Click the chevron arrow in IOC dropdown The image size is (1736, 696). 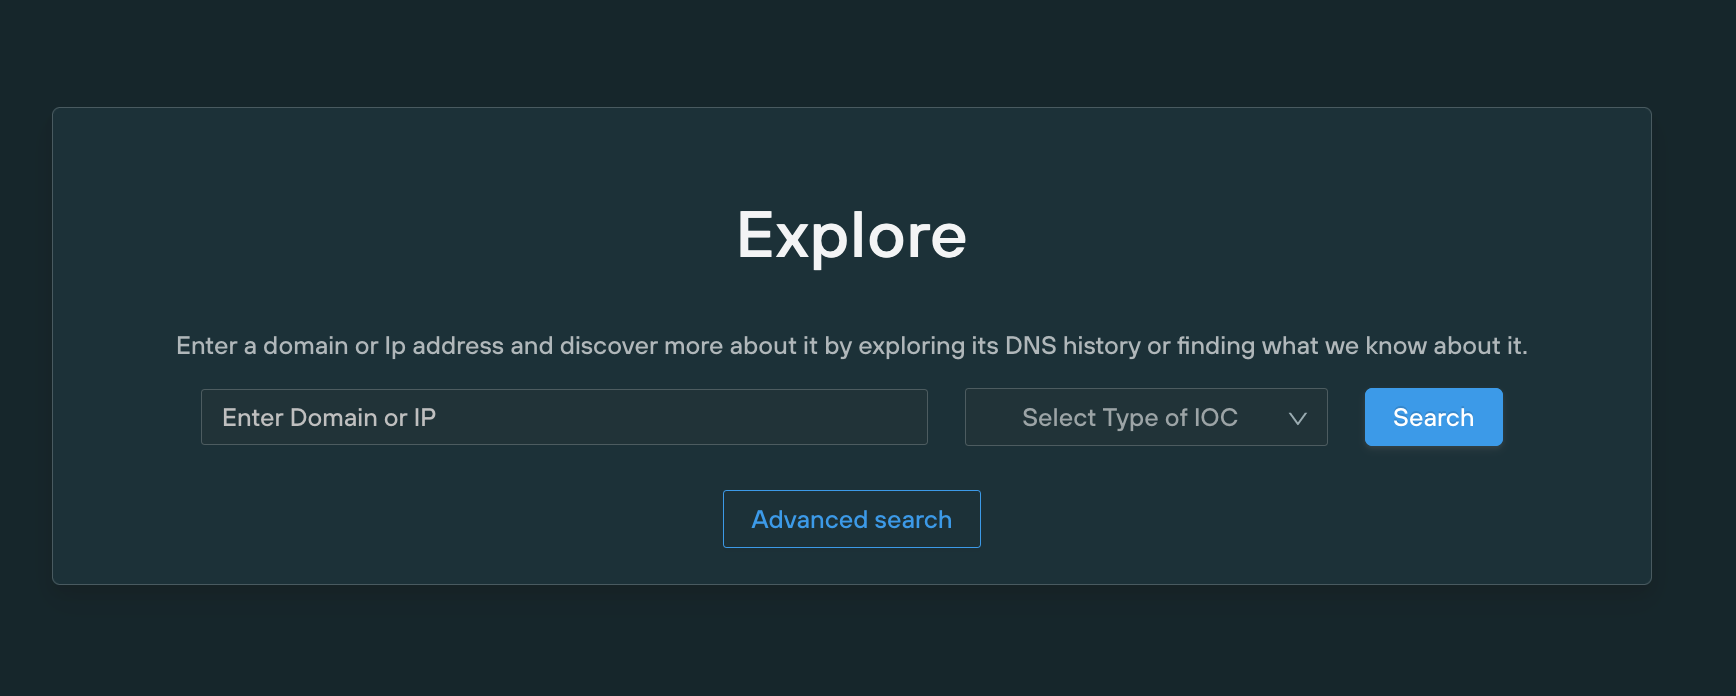click(x=1297, y=418)
